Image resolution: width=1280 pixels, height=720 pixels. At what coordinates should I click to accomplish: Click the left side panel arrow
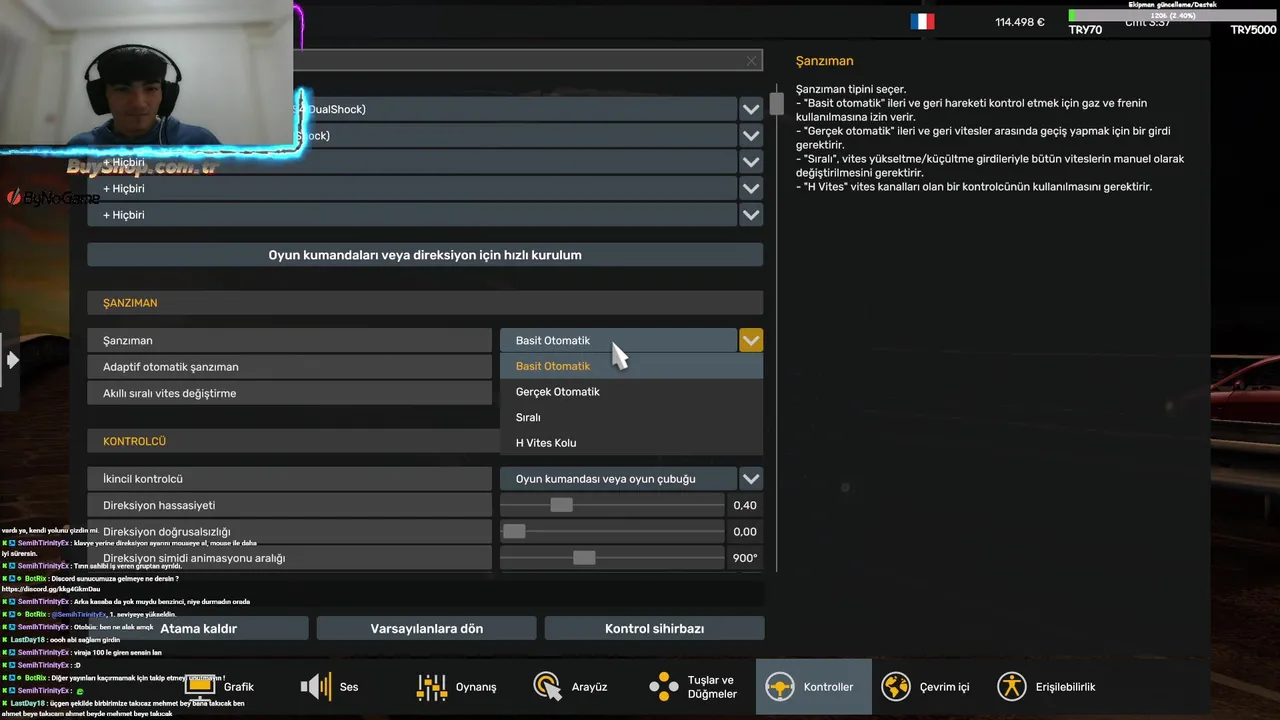pyautogui.click(x=12, y=359)
